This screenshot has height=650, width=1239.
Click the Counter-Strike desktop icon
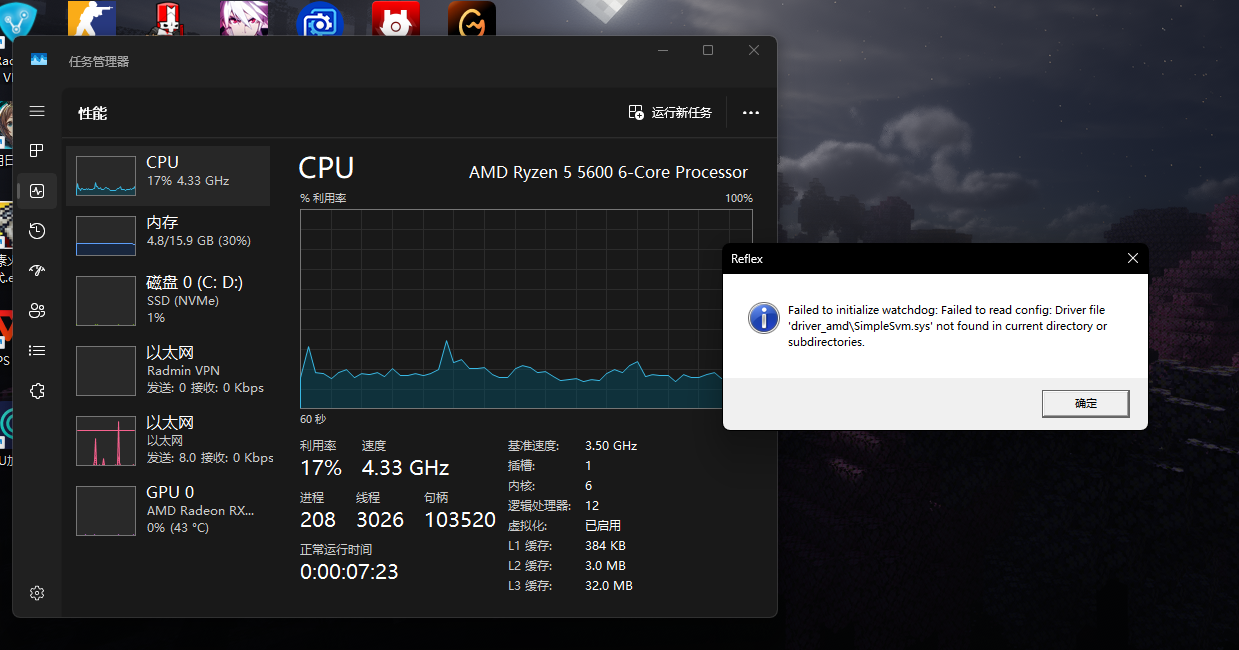tap(91, 21)
